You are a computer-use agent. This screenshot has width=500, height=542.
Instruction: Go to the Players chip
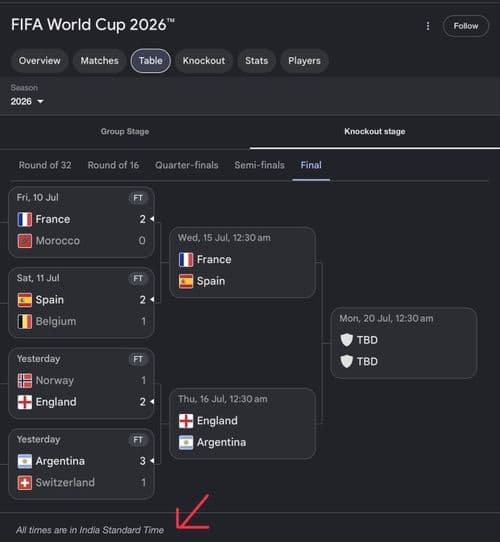304,61
